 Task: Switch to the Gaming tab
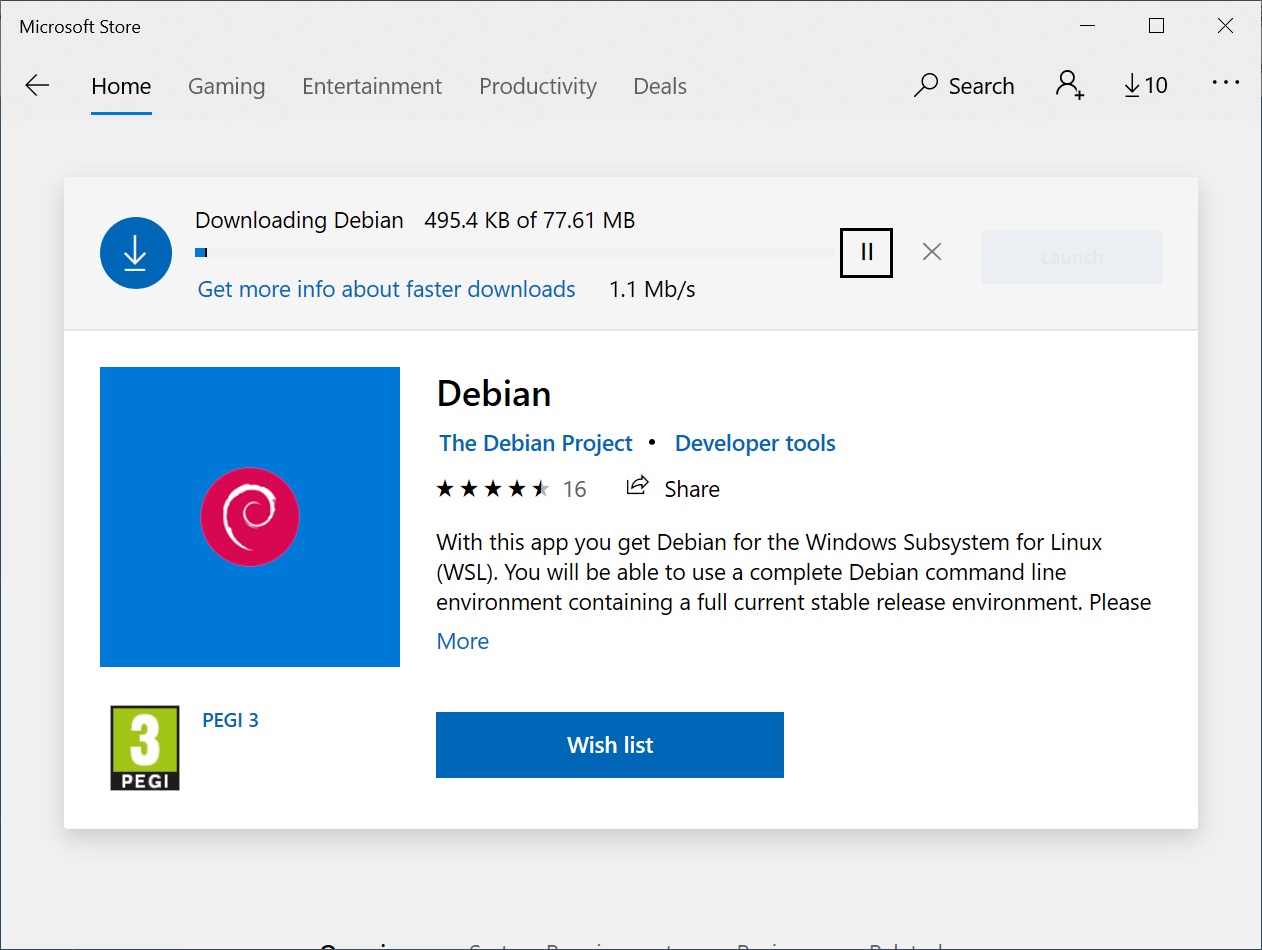coord(227,86)
